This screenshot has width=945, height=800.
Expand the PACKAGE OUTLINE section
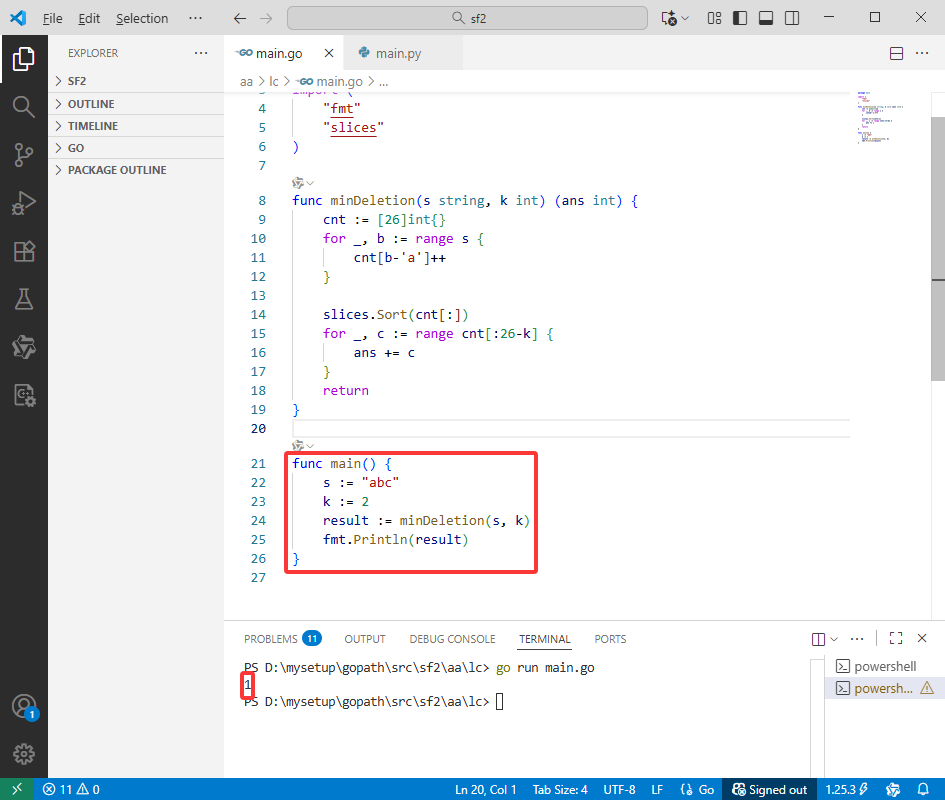[136, 170]
